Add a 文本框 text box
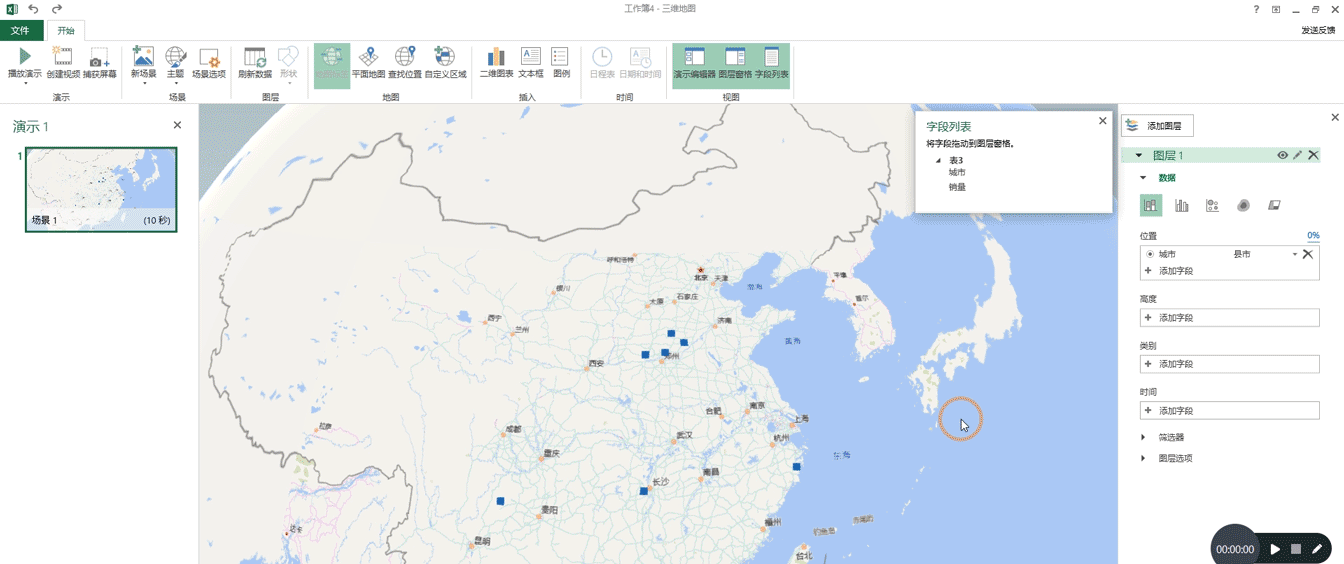Viewport: 1344px width, 564px height. (x=531, y=63)
